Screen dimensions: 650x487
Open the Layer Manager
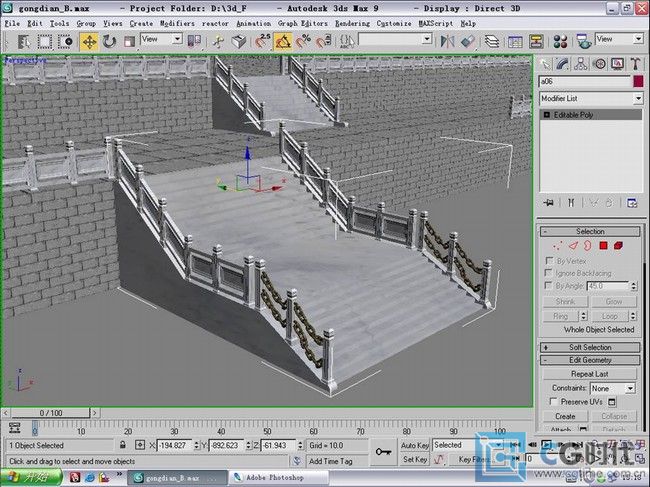point(492,41)
